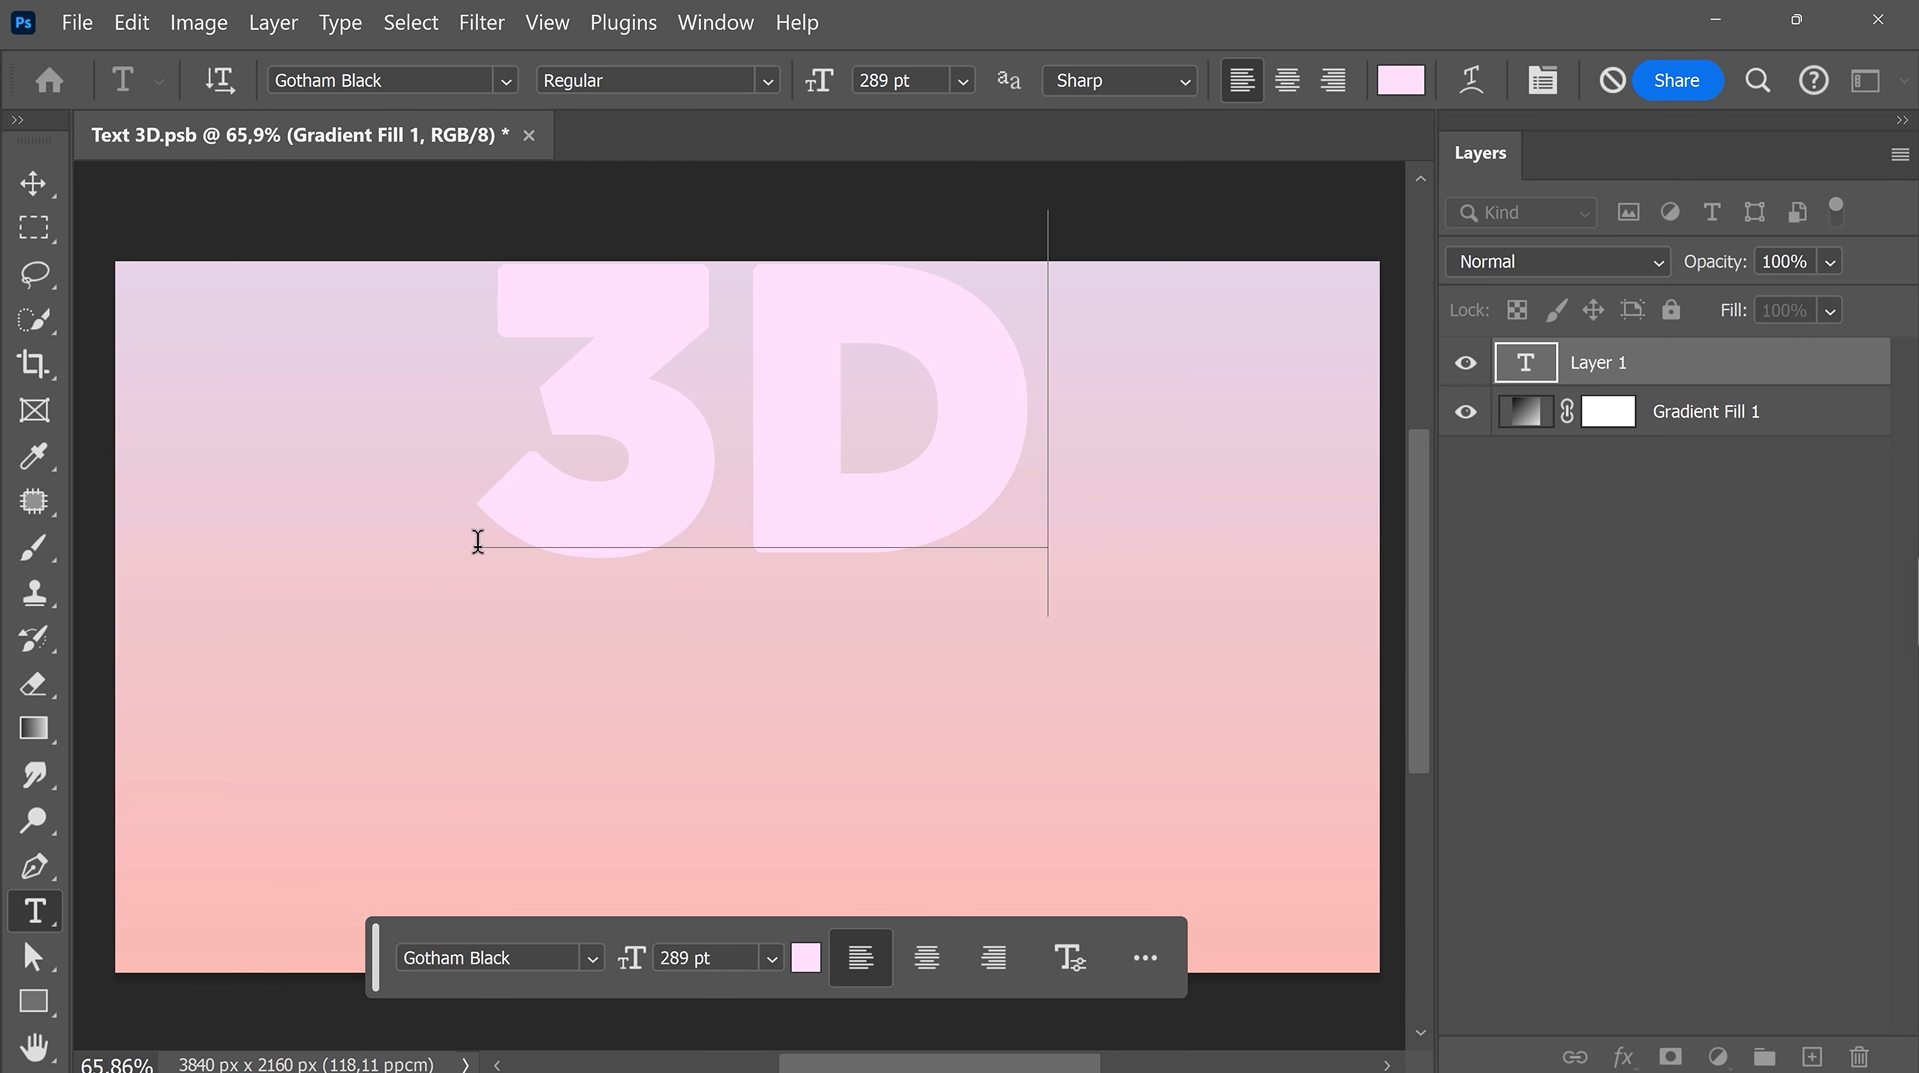The image size is (1919, 1073).
Task: Select the Brush tool
Action: pos(33,547)
